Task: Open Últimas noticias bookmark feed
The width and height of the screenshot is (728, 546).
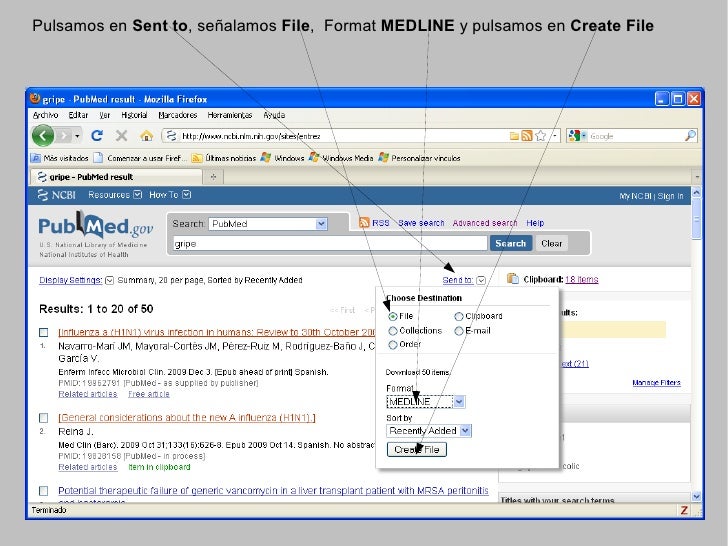Action: coord(224,158)
